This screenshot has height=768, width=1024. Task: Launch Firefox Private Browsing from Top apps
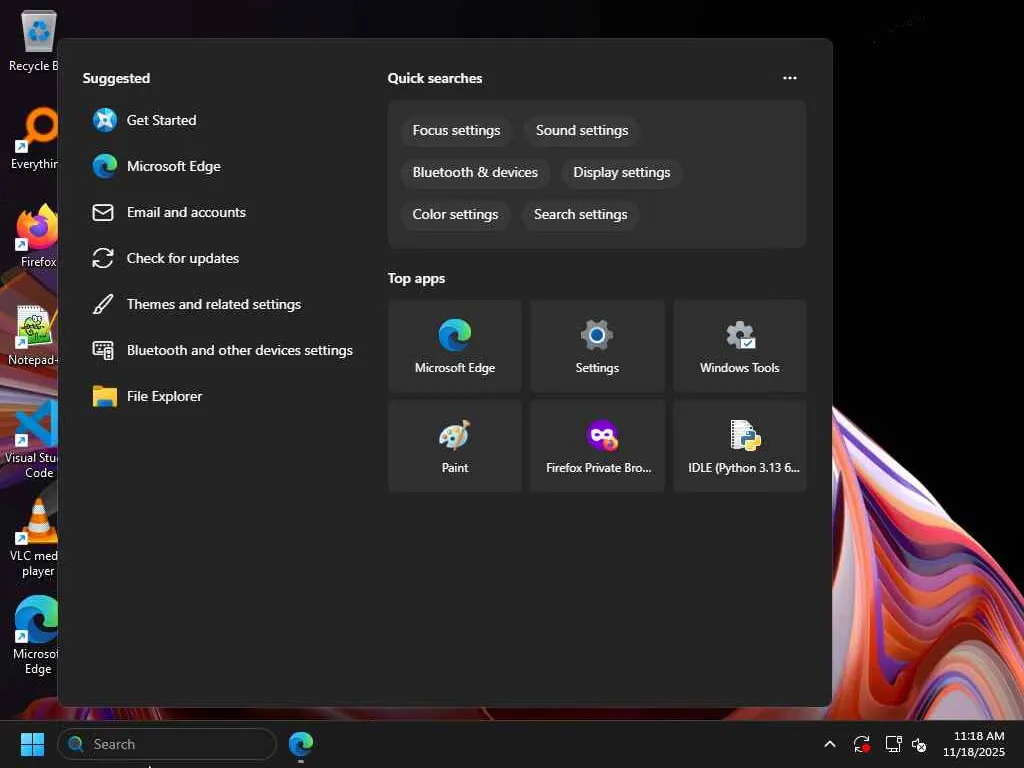point(597,446)
